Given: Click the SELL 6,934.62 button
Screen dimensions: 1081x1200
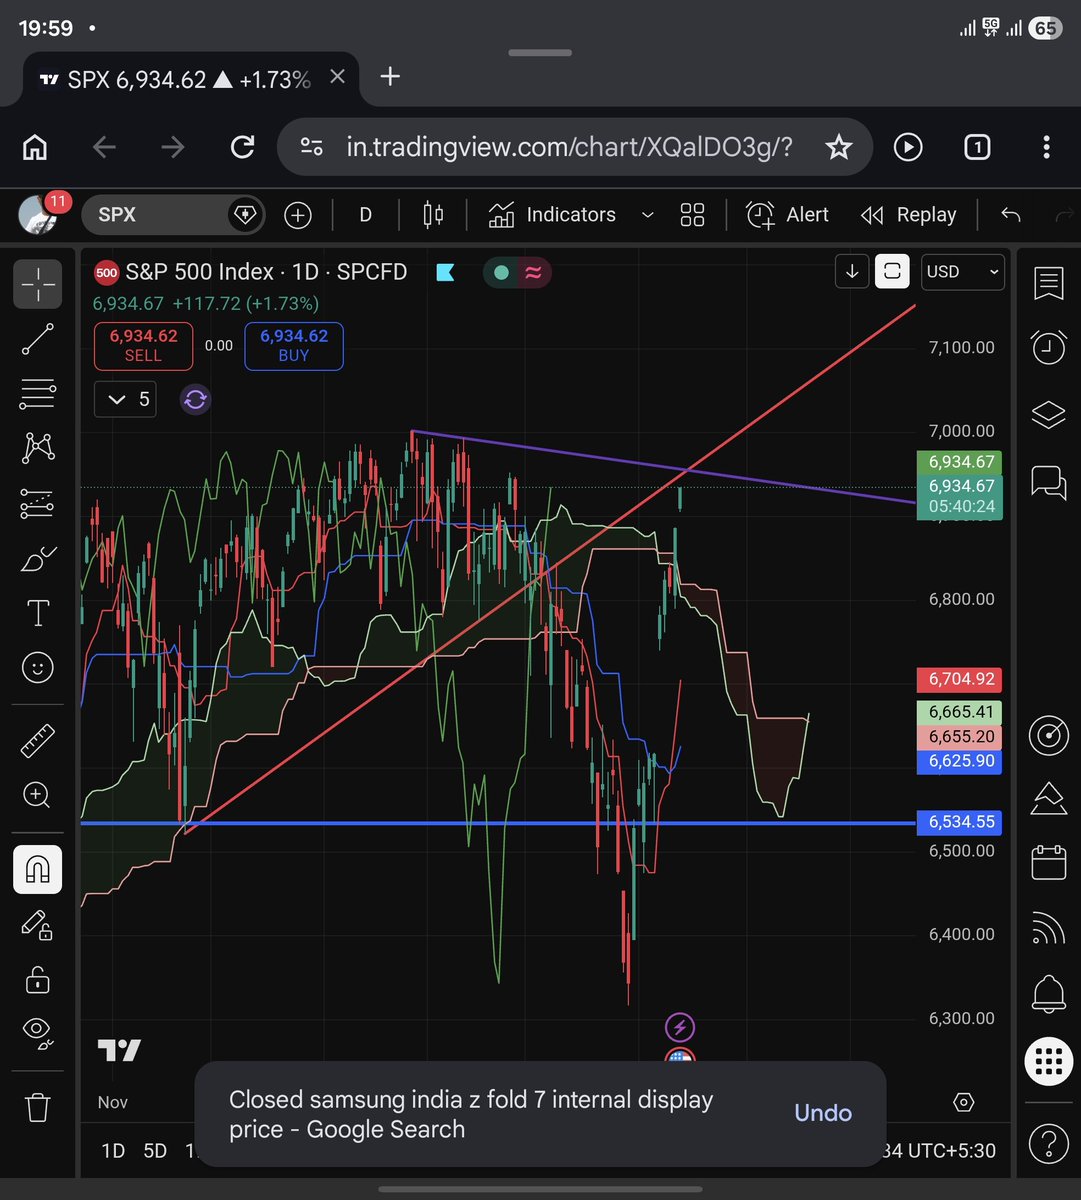Looking at the screenshot, I should 143,346.
